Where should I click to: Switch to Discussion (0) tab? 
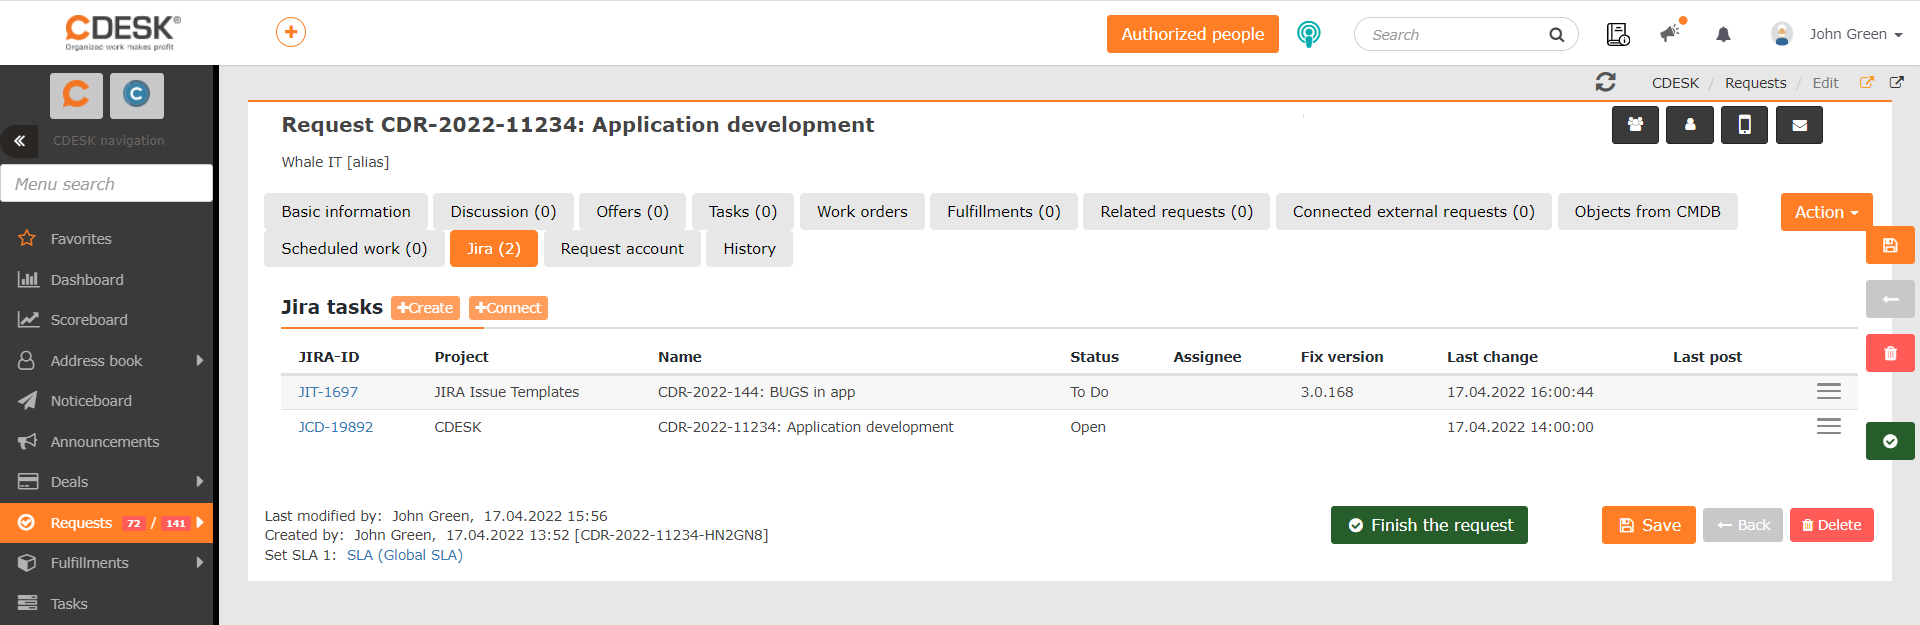click(x=503, y=212)
